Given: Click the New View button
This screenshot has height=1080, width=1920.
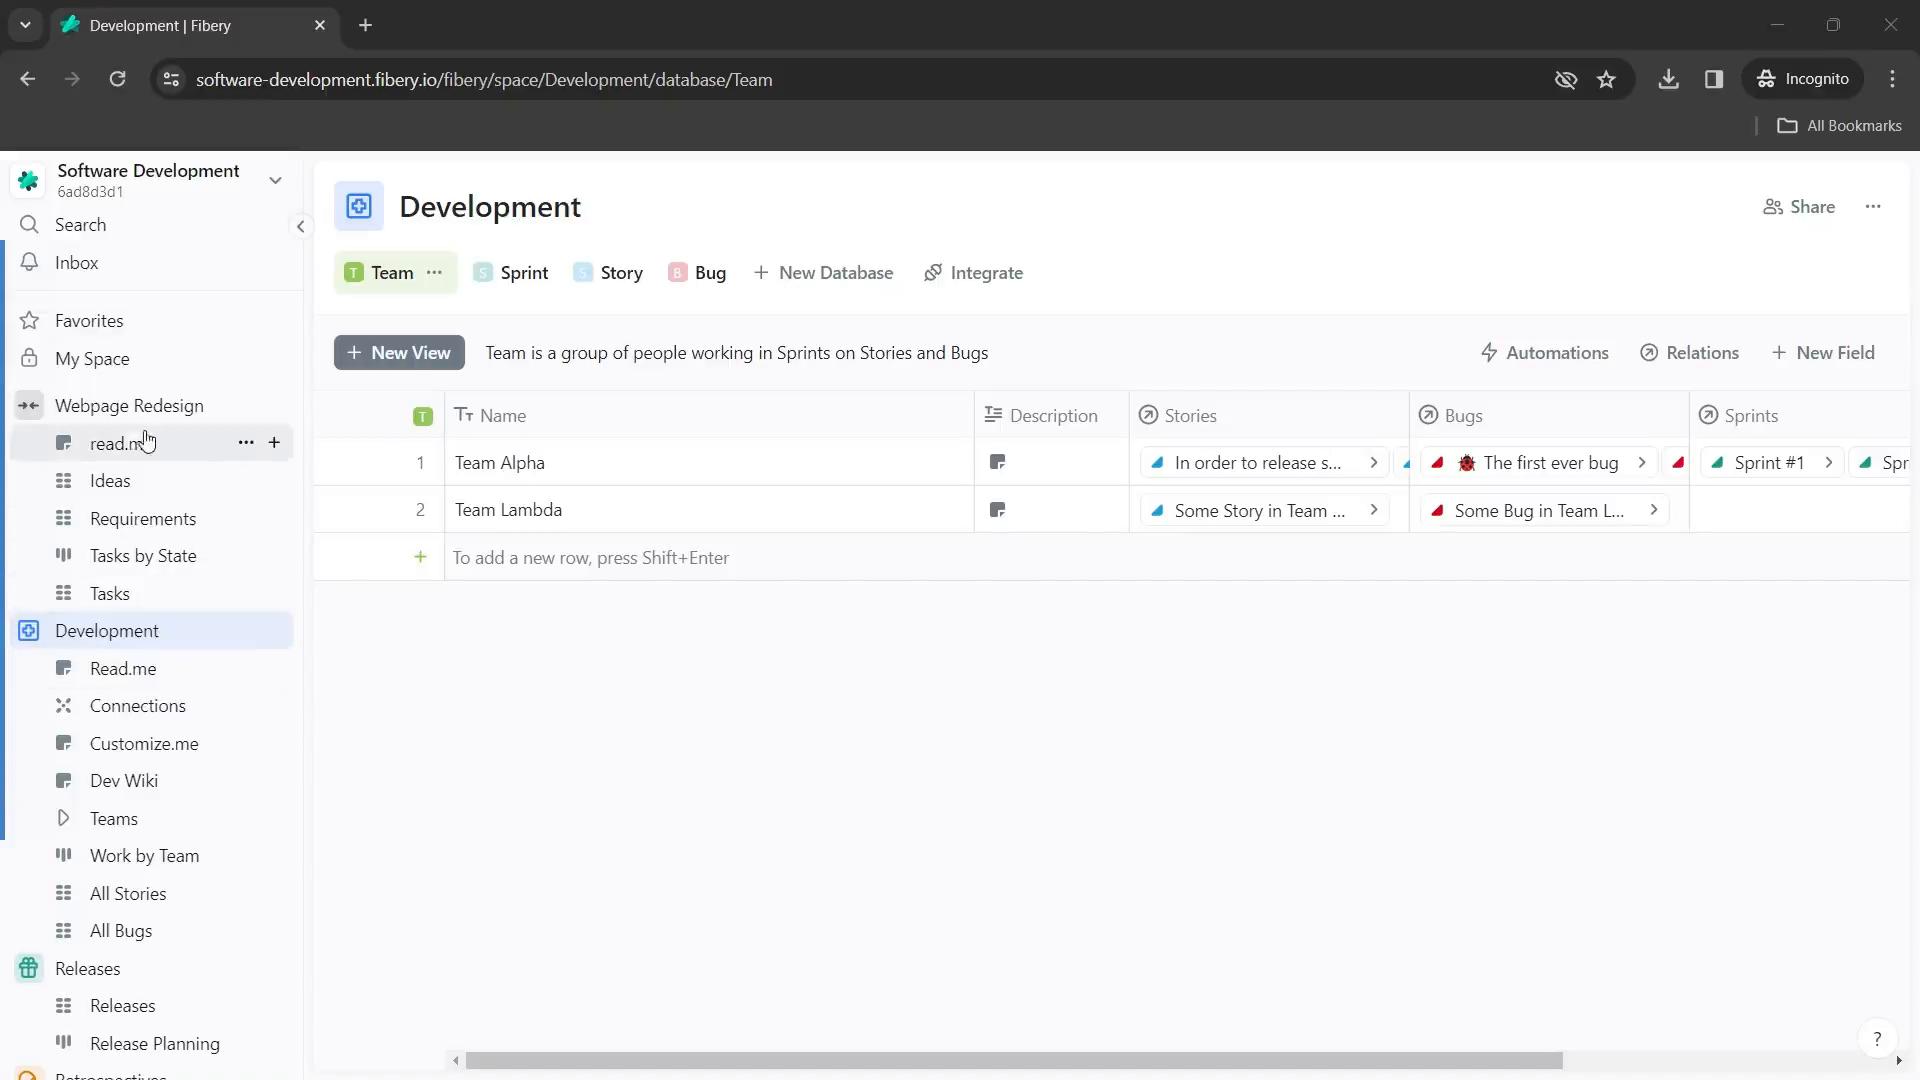Looking at the screenshot, I should (x=398, y=352).
